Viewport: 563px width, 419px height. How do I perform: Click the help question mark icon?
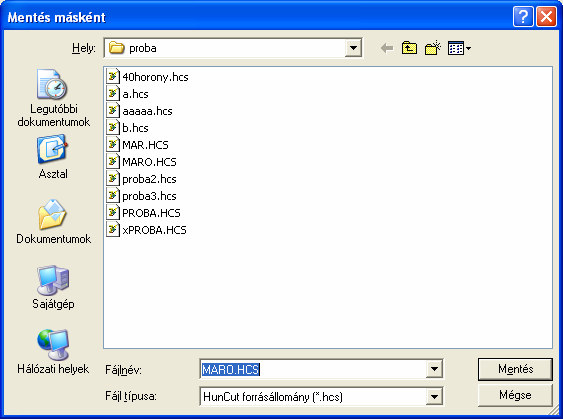[523, 17]
